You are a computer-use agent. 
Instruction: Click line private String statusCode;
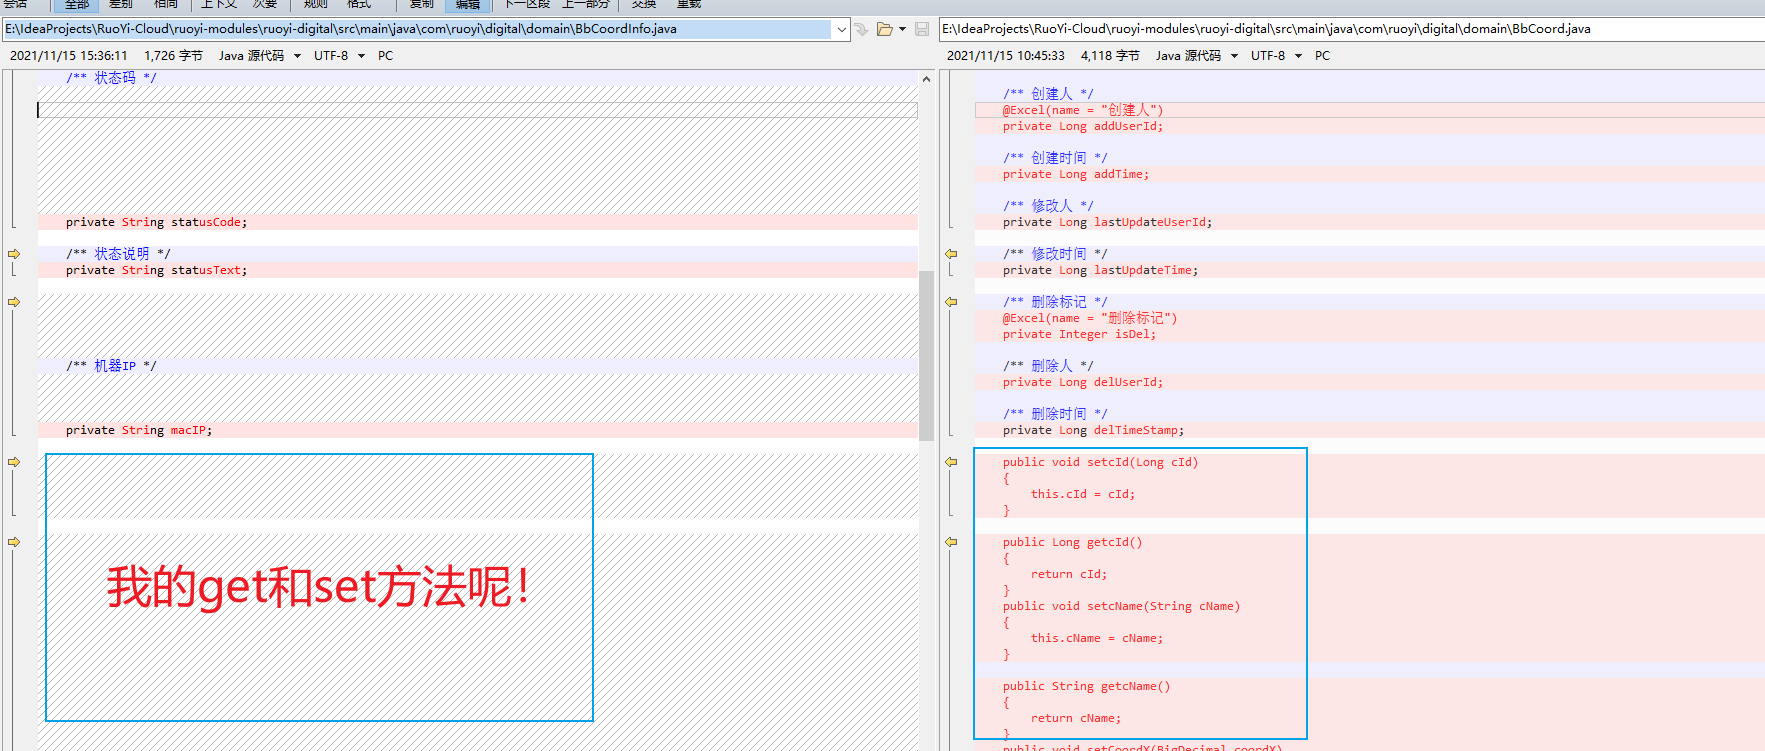[x=156, y=222]
